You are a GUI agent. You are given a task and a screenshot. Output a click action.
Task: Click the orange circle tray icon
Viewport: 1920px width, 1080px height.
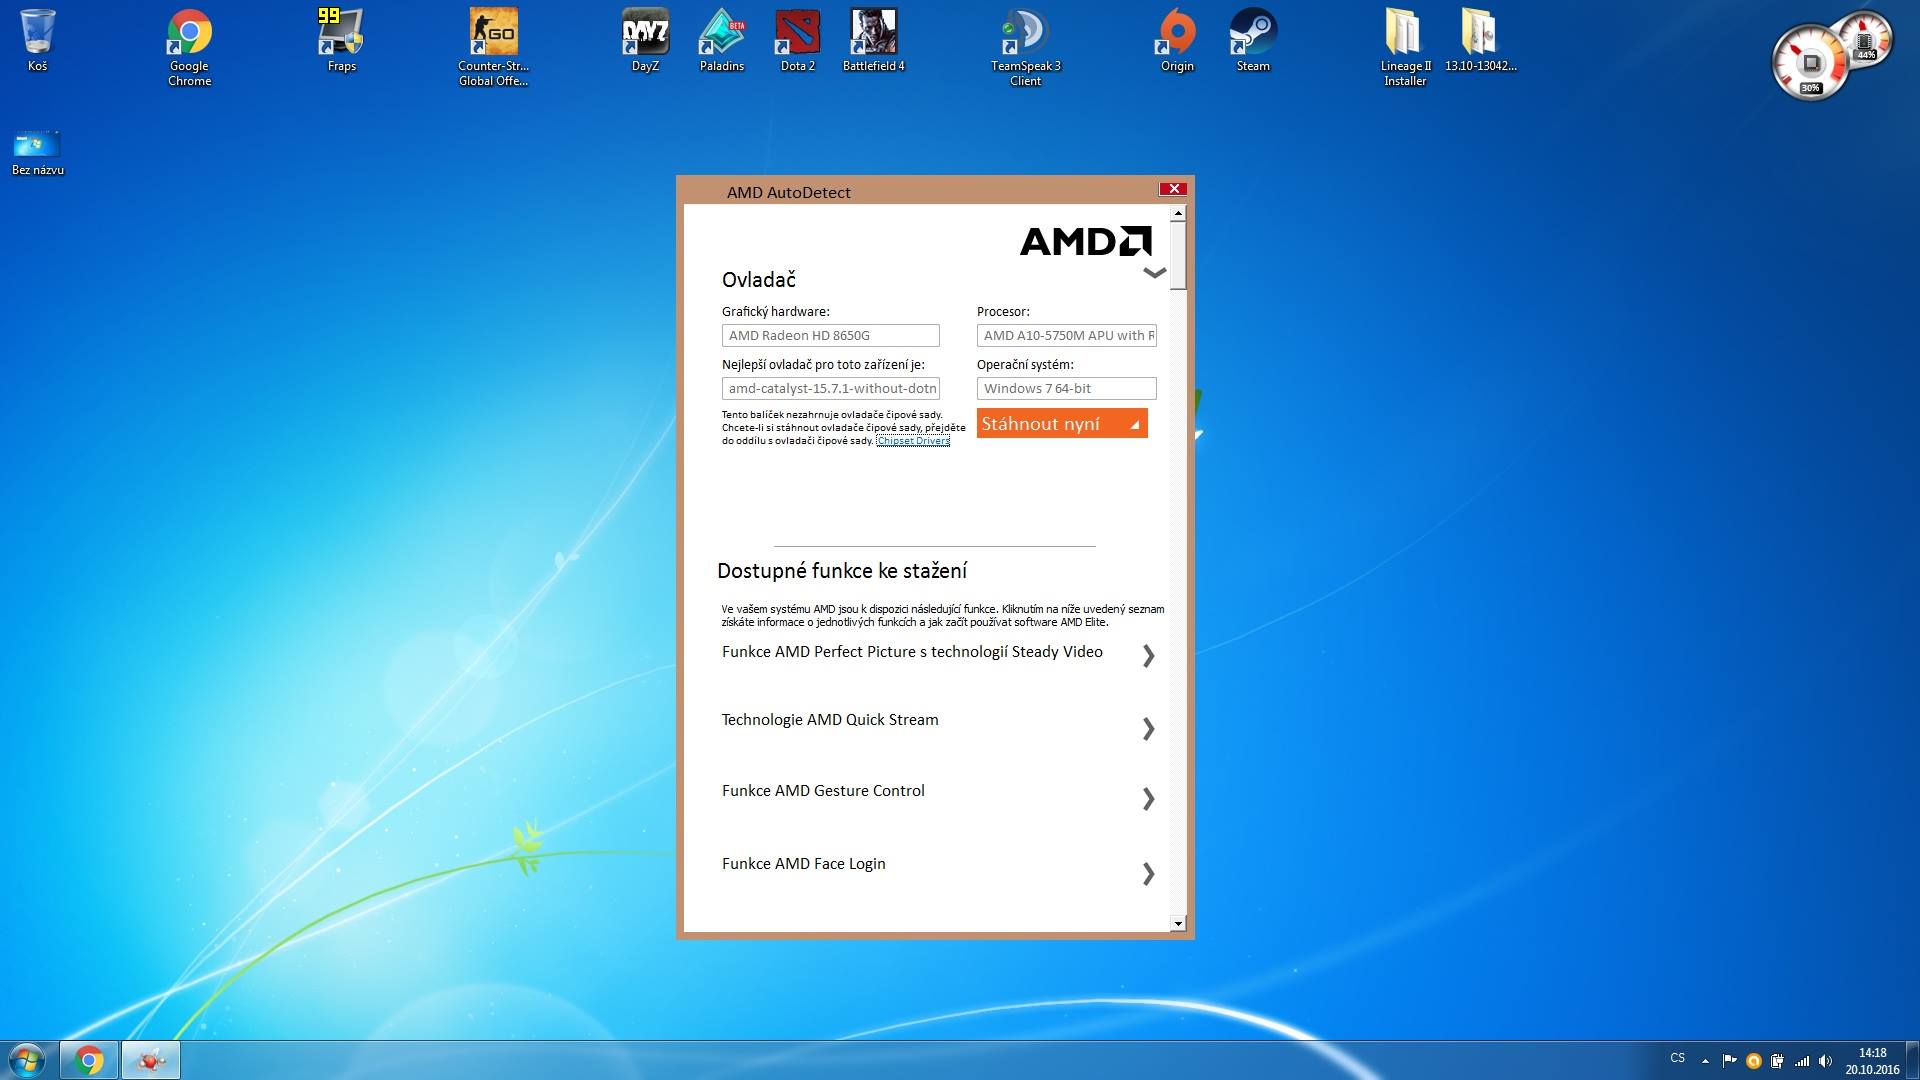click(1753, 1061)
